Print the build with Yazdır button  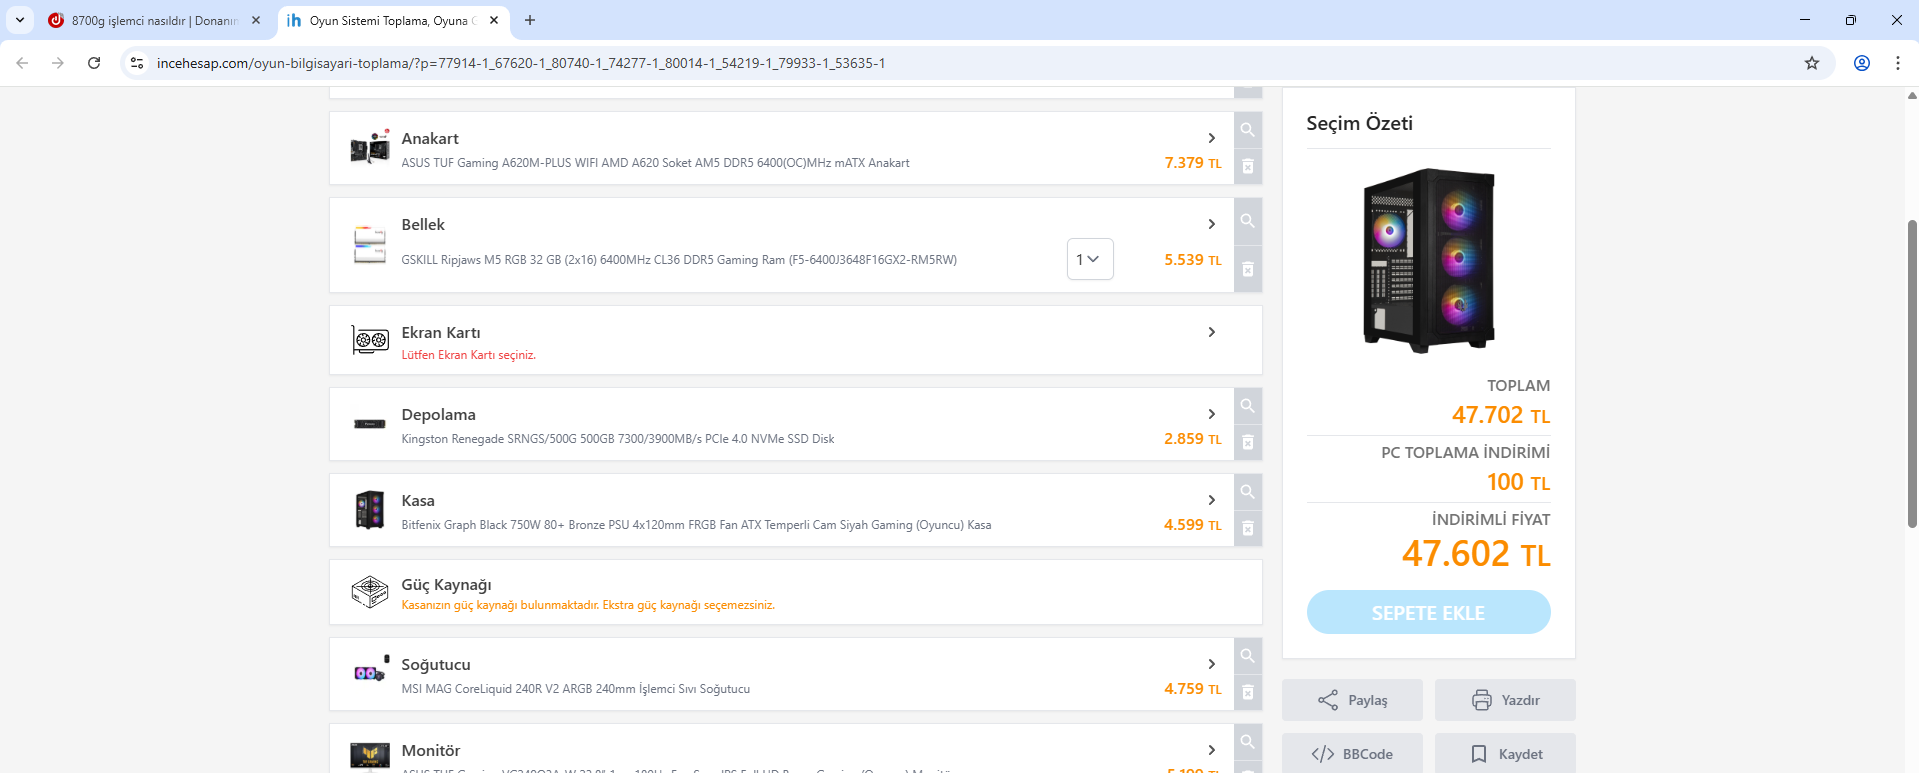click(1505, 700)
